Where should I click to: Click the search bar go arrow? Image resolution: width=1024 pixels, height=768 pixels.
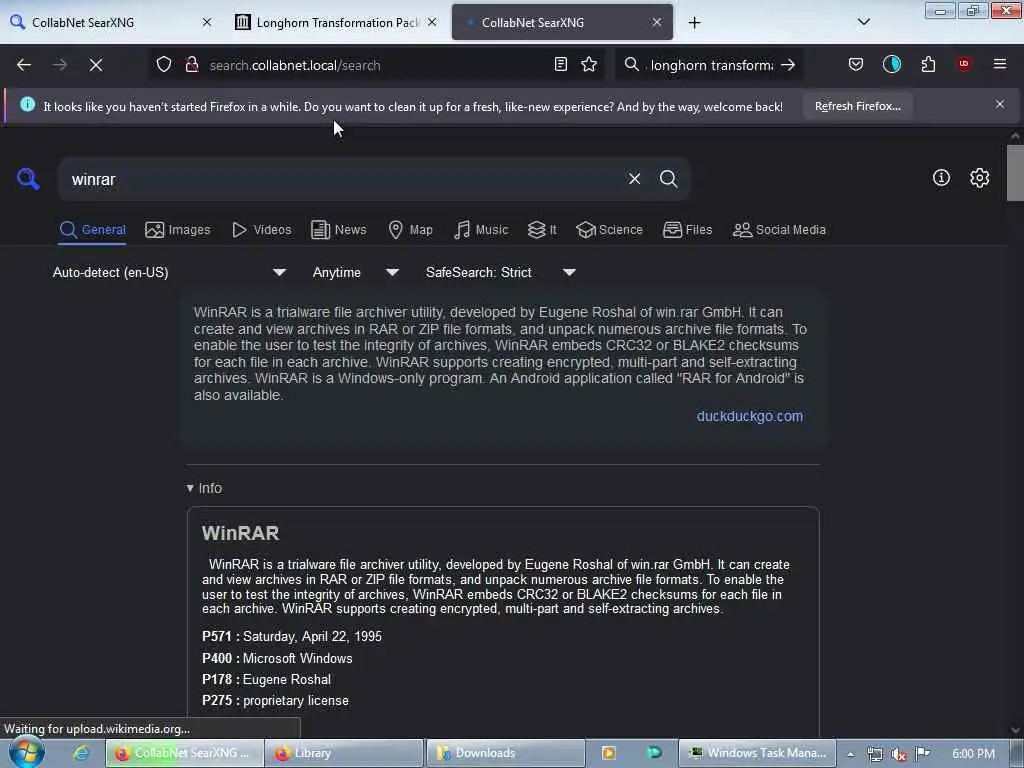[788, 65]
